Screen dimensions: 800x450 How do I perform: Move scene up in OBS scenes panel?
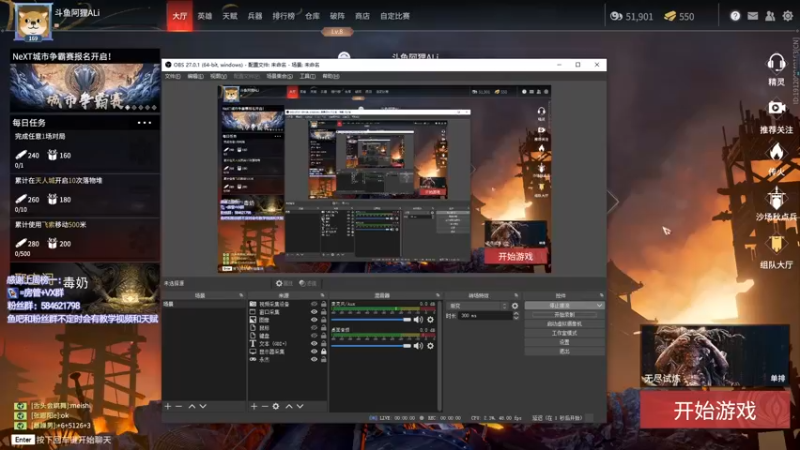[x=192, y=406]
